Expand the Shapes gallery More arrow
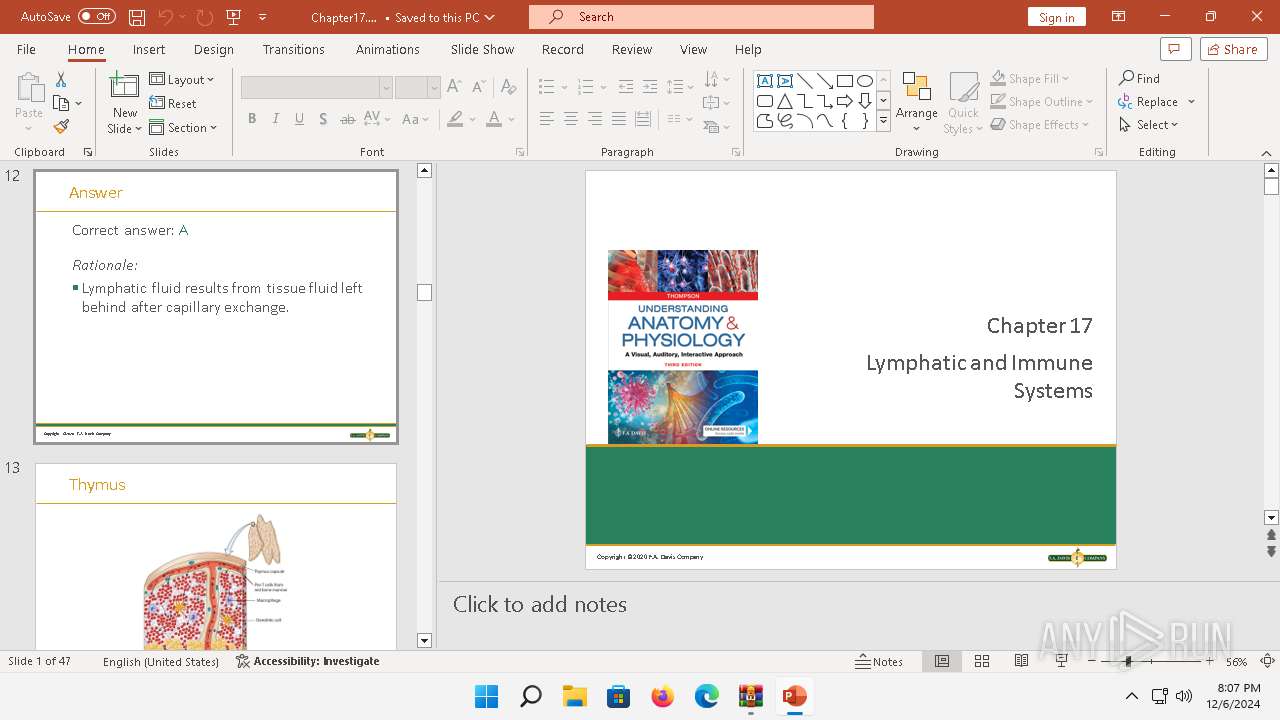This screenshot has height=720, width=1280. (x=883, y=121)
